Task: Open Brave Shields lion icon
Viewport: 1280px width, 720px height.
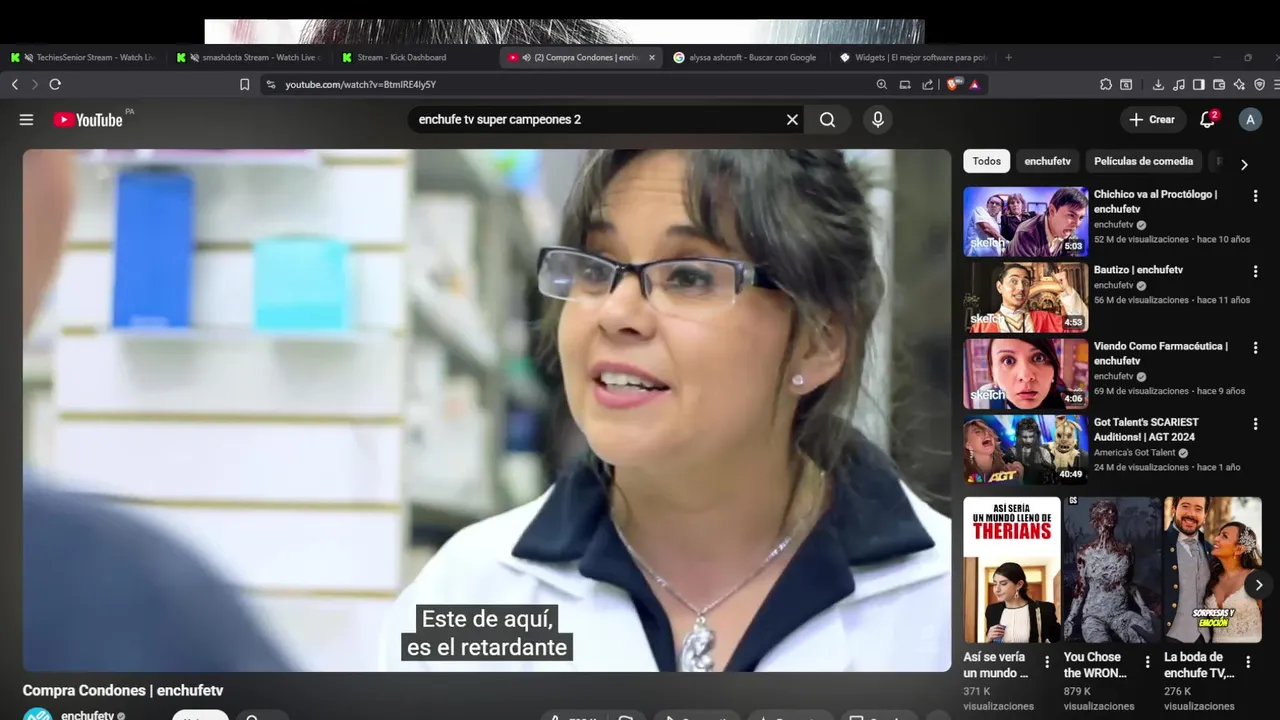Action: pos(954,85)
